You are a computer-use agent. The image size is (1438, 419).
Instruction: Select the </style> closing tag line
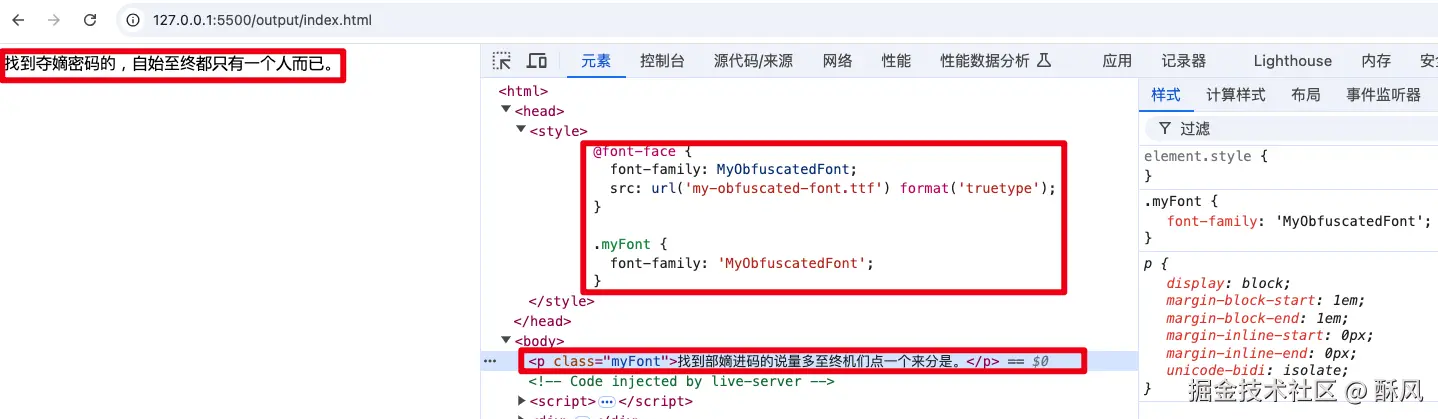561,301
